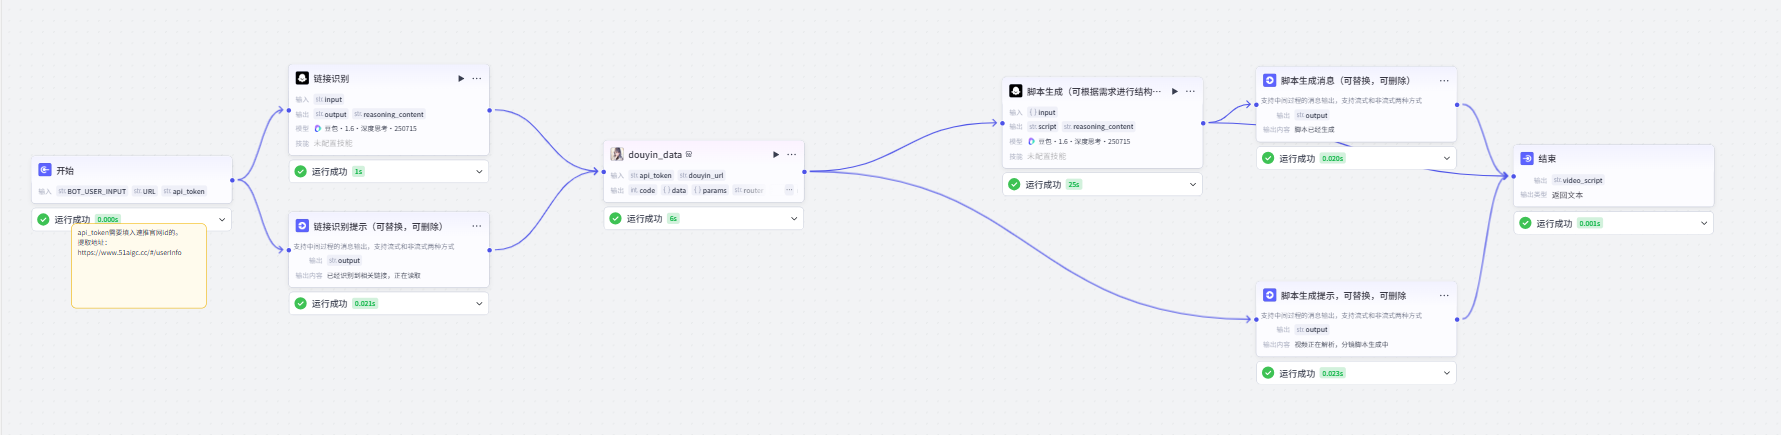
Task: Expand the douyin_data 运行成功 6s result
Action: click(794, 218)
